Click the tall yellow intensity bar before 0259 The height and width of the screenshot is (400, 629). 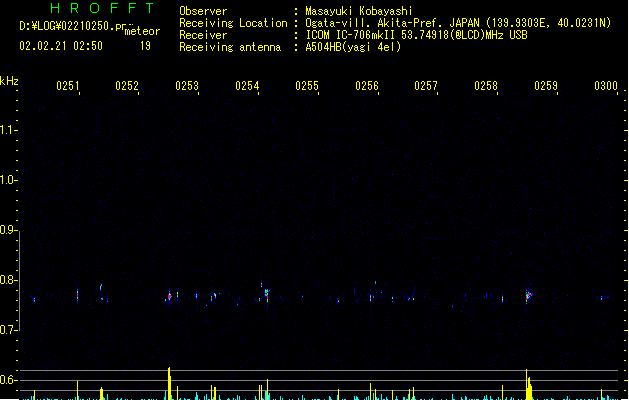[529, 384]
